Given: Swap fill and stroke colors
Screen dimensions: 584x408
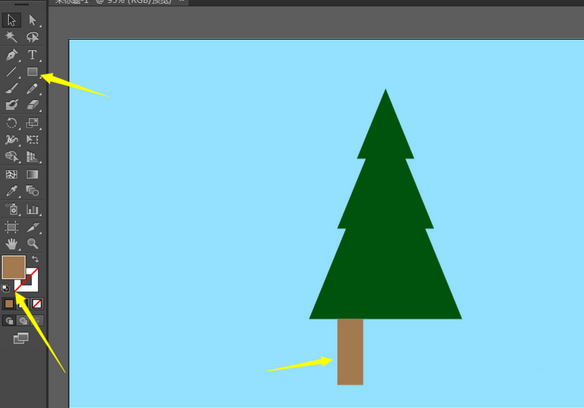Looking at the screenshot, I should (x=35, y=259).
